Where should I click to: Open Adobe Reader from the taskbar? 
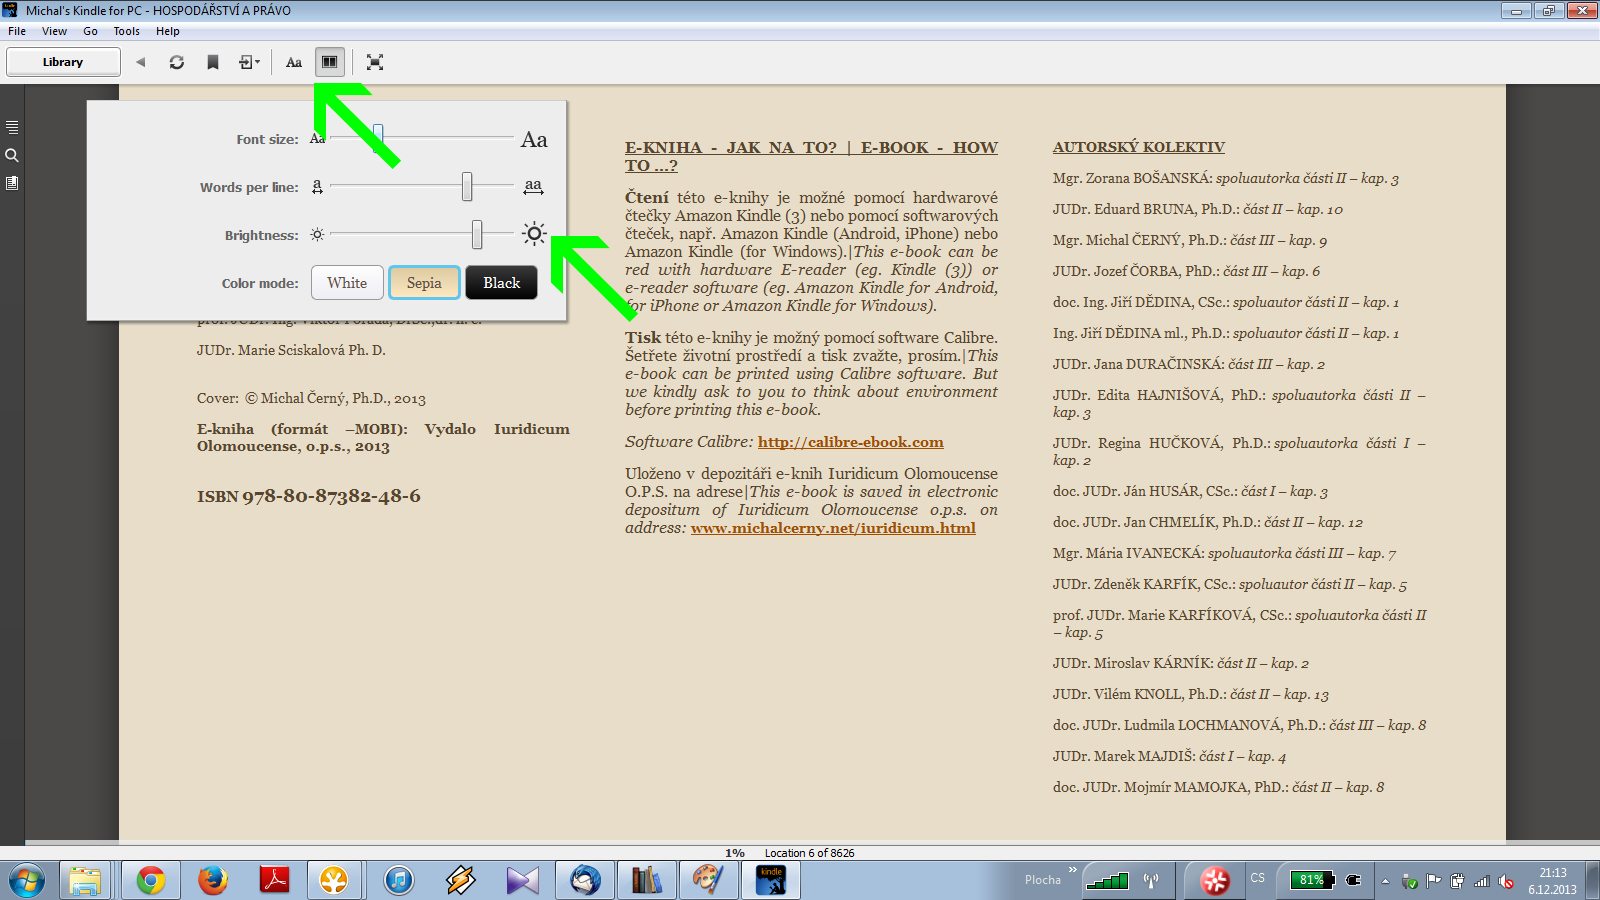pyautogui.click(x=274, y=880)
